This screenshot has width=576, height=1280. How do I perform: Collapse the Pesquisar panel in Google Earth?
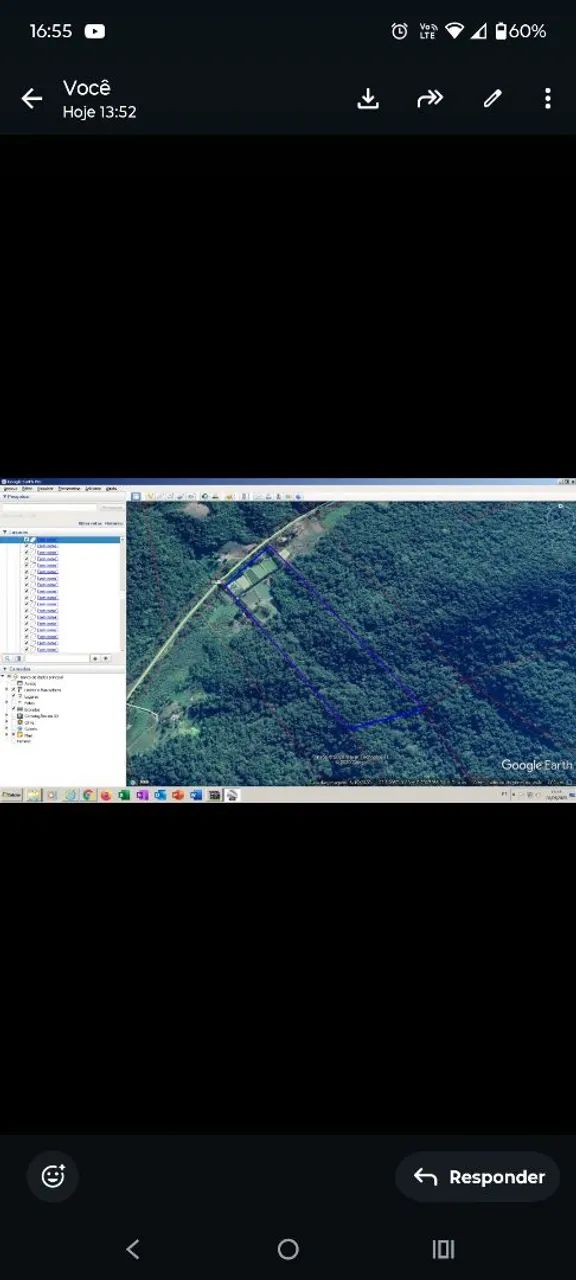tap(4, 496)
